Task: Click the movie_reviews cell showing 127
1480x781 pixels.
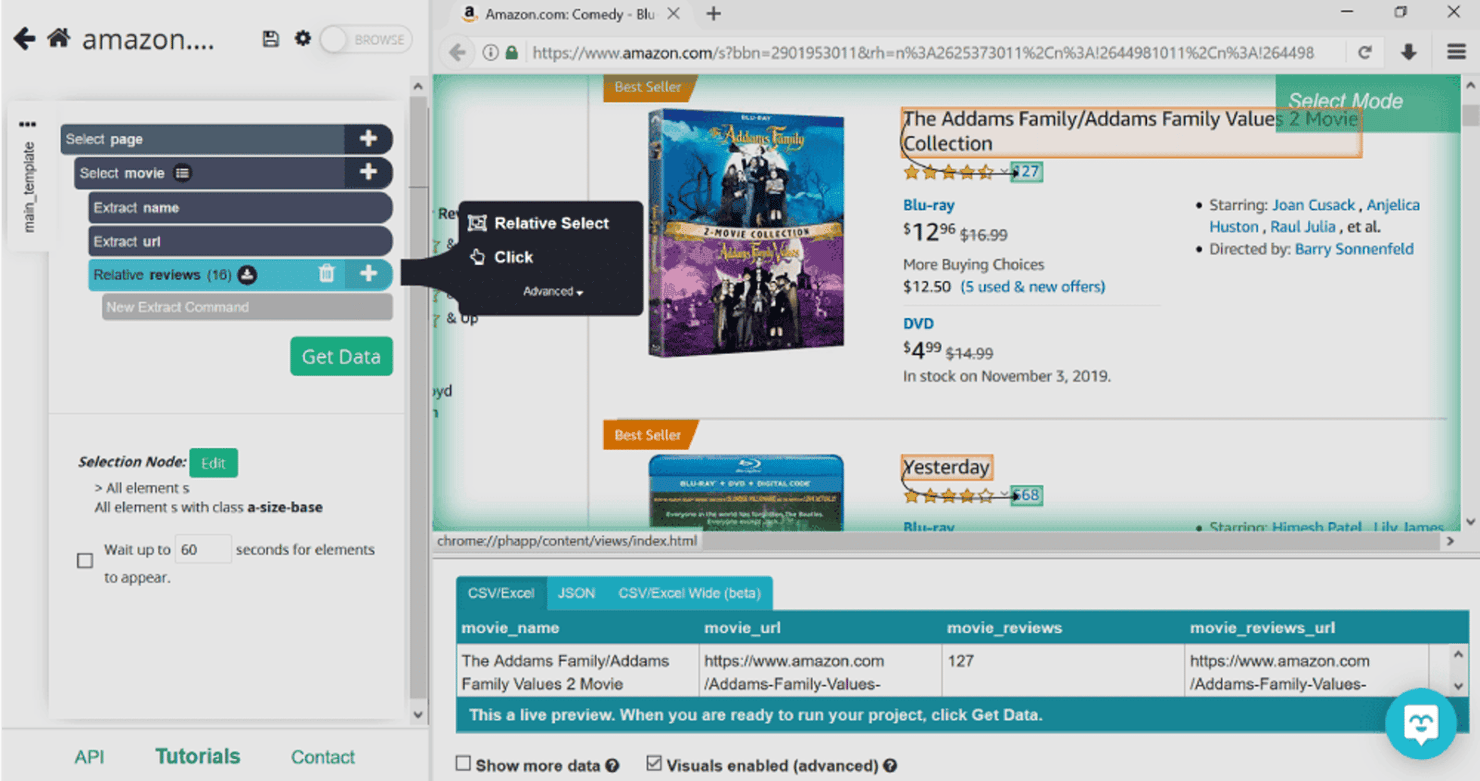Action: 1063,672
